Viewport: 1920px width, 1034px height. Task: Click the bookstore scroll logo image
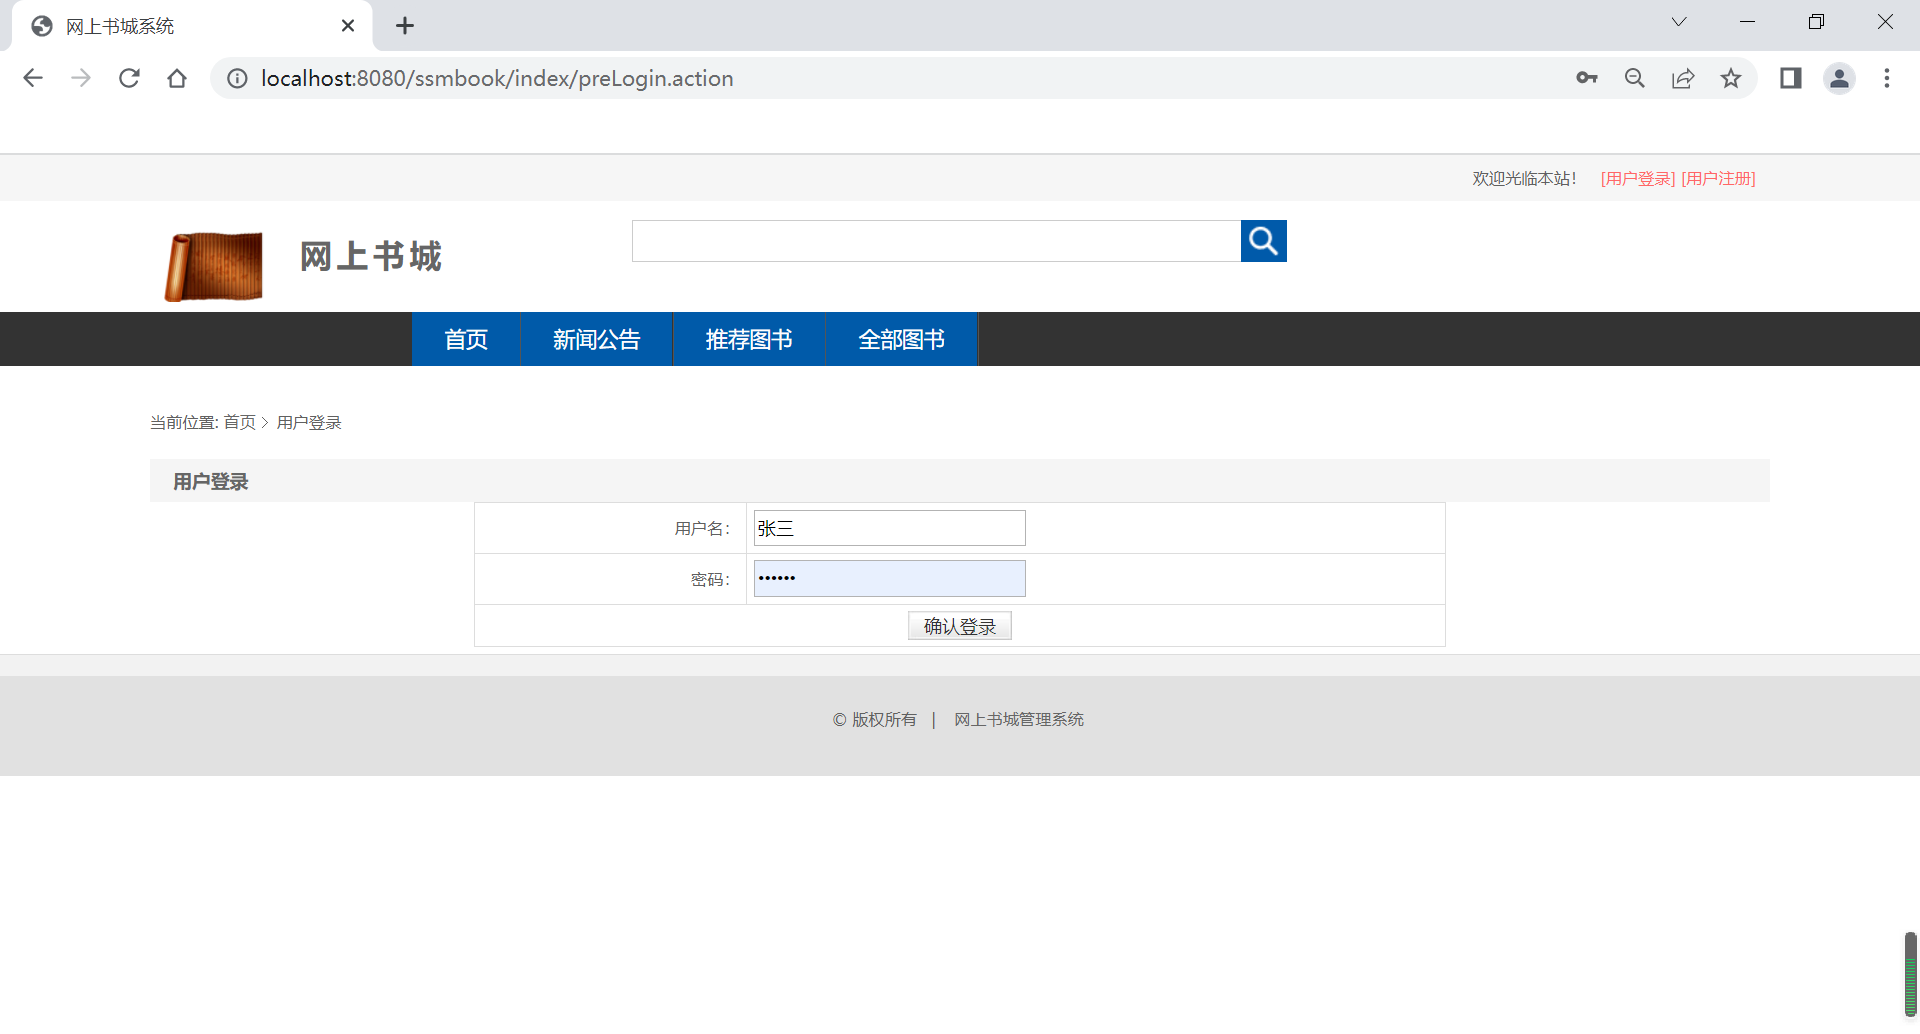coord(214,267)
